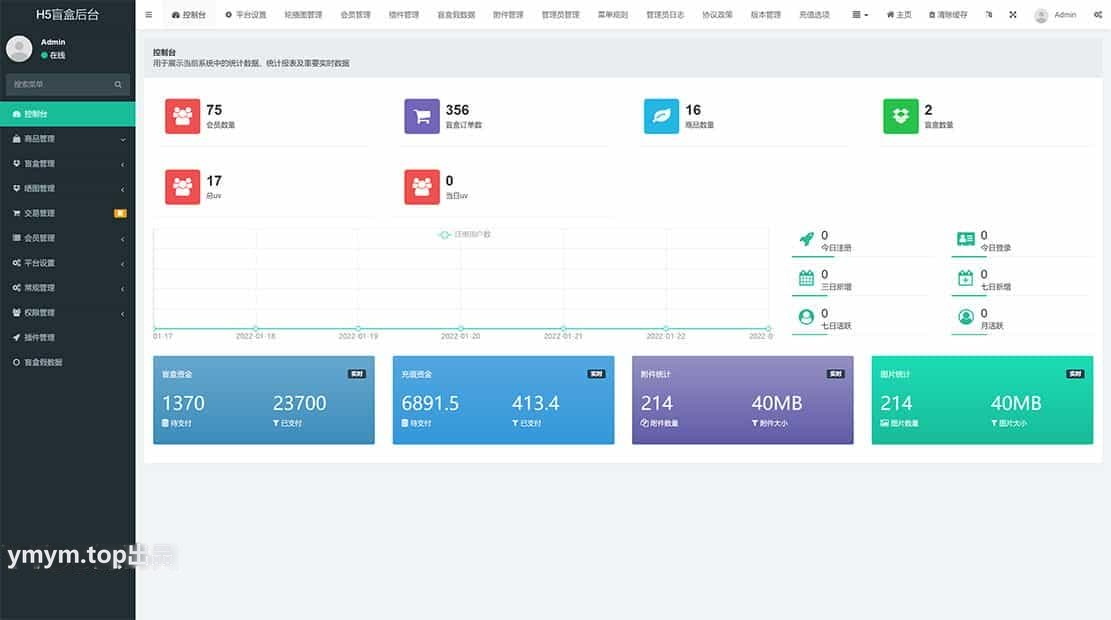Click the user icon for 月活跃
Image resolution: width=1111 pixels, height=620 pixels.
[x=966, y=317]
